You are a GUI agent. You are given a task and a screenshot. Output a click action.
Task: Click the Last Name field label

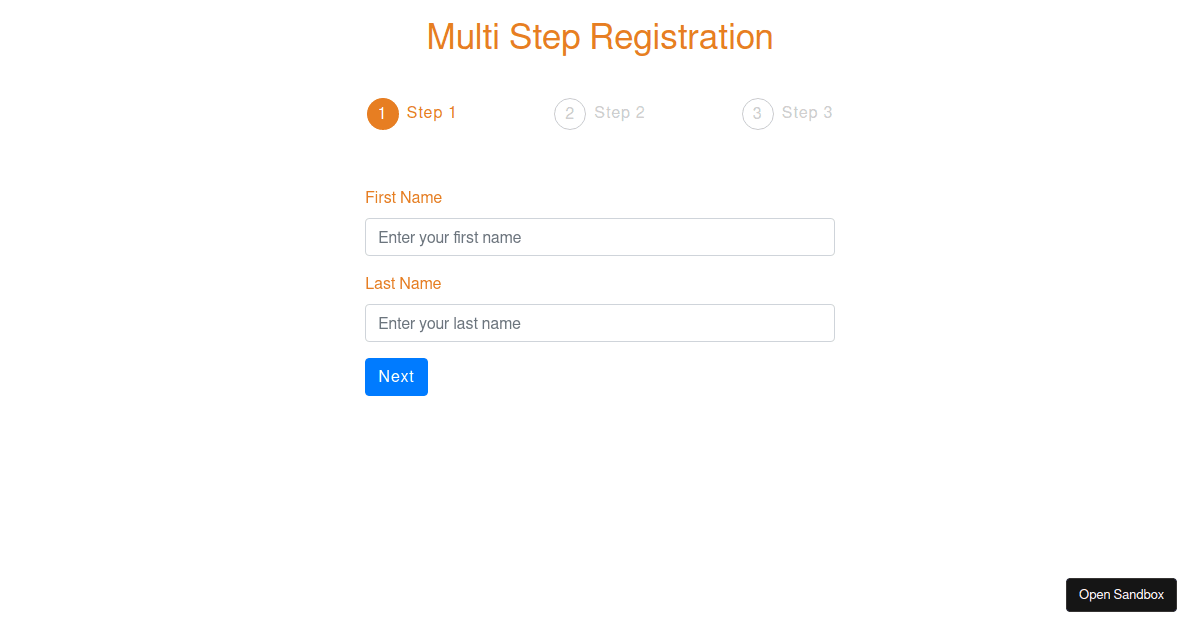(x=403, y=284)
